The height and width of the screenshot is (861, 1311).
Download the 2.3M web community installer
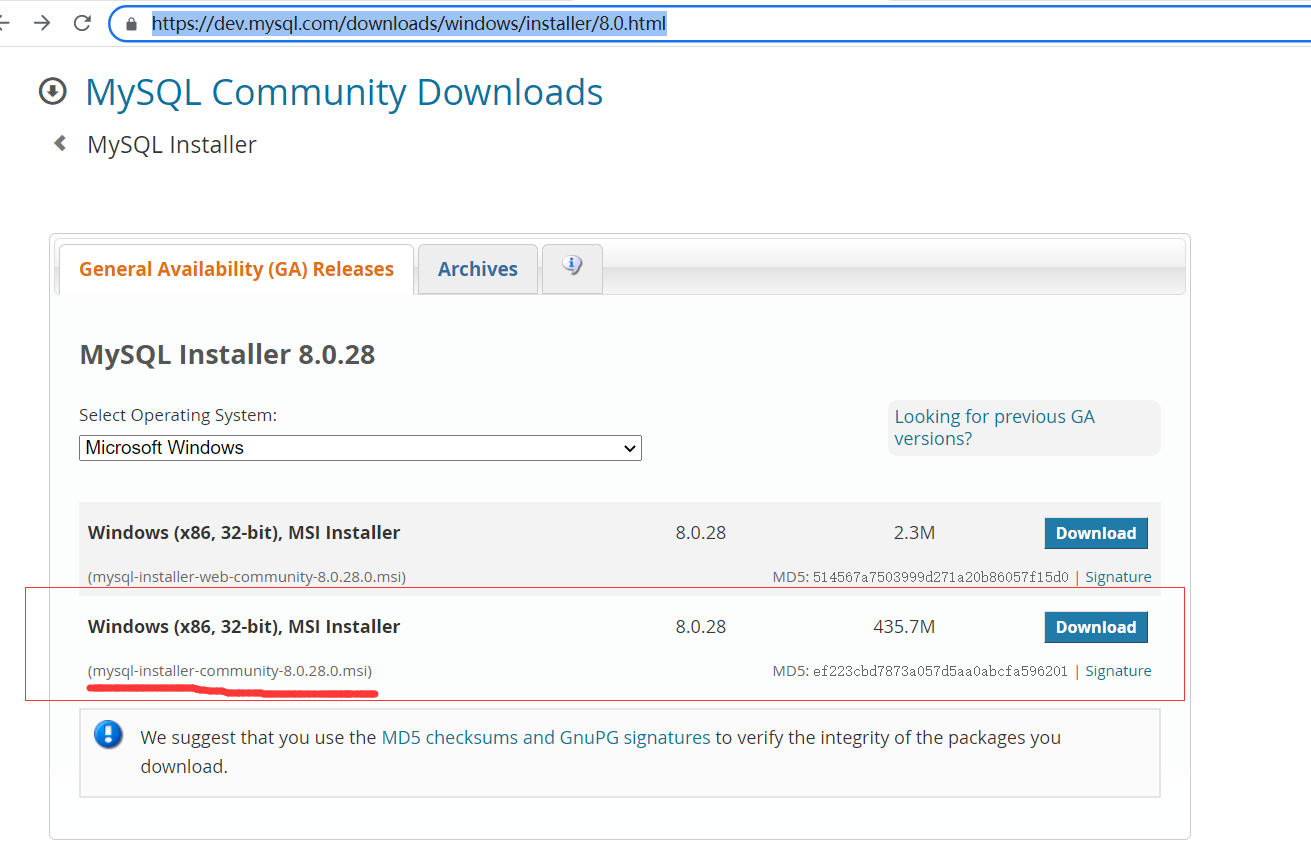click(1096, 533)
